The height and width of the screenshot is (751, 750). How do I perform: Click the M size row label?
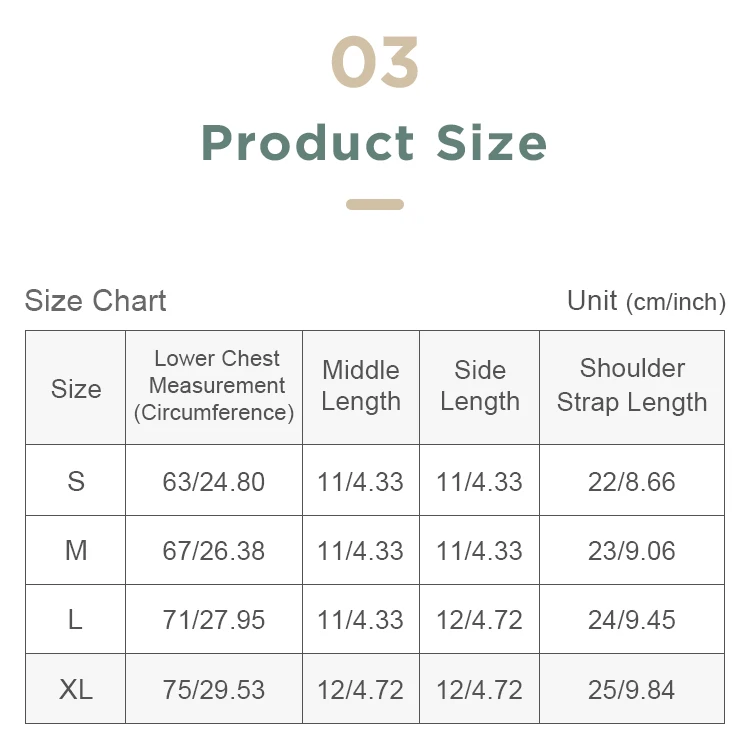point(76,550)
